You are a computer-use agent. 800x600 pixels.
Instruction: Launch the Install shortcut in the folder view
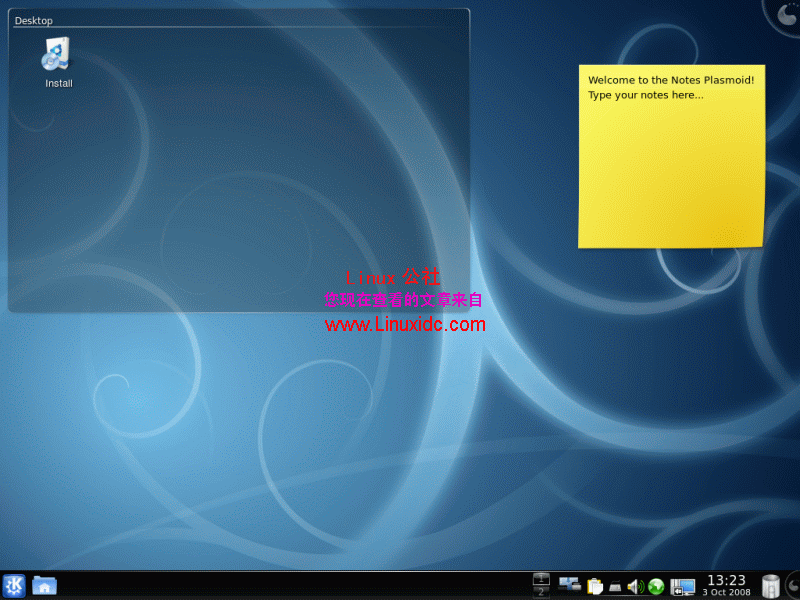click(57, 55)
